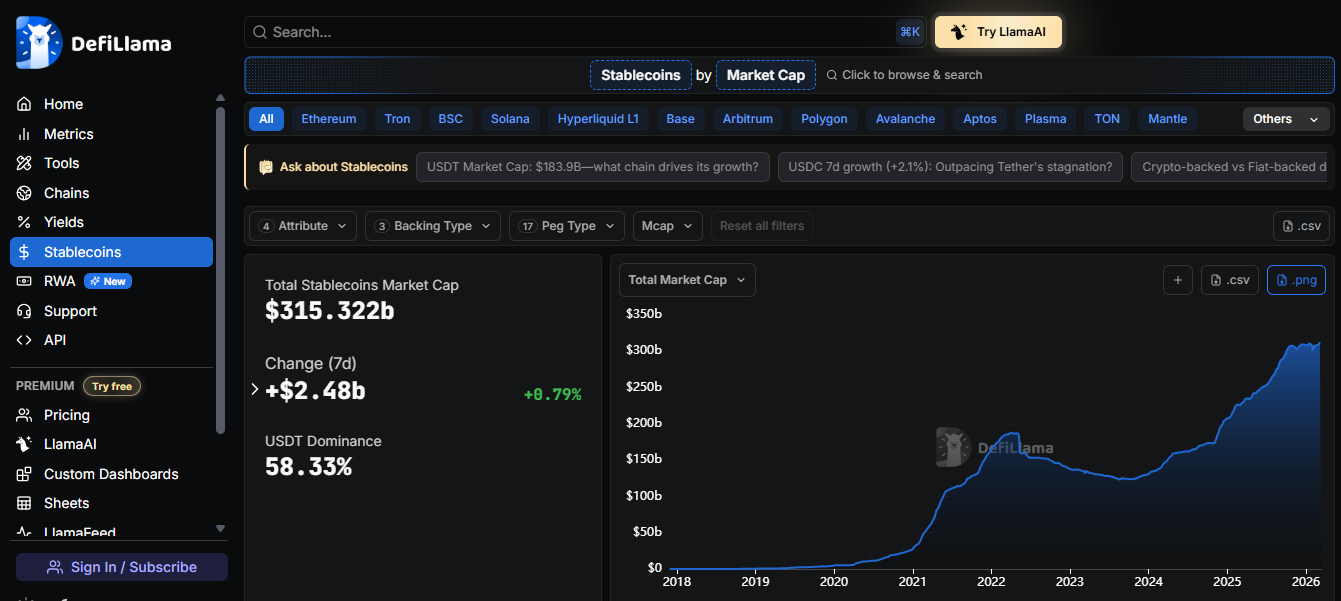Click Sign In / Subscribe button
The height and width of the screenshot is (601, 1341).
(122, 567)
